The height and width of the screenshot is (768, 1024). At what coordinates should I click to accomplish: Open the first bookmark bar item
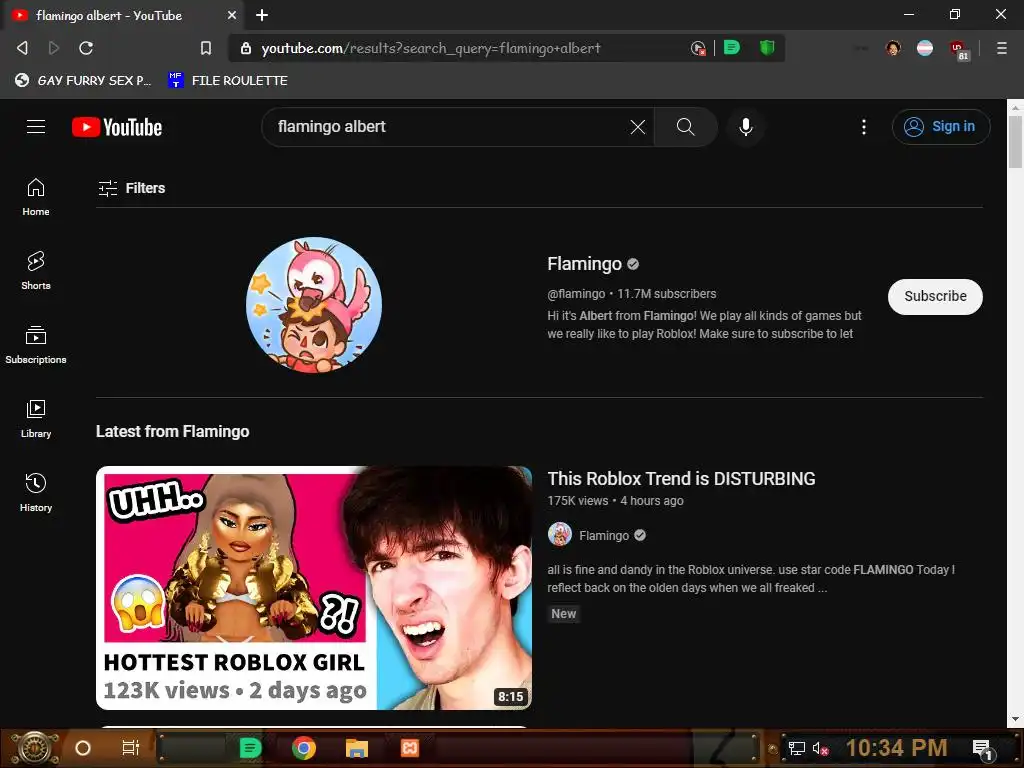point(83,80)
